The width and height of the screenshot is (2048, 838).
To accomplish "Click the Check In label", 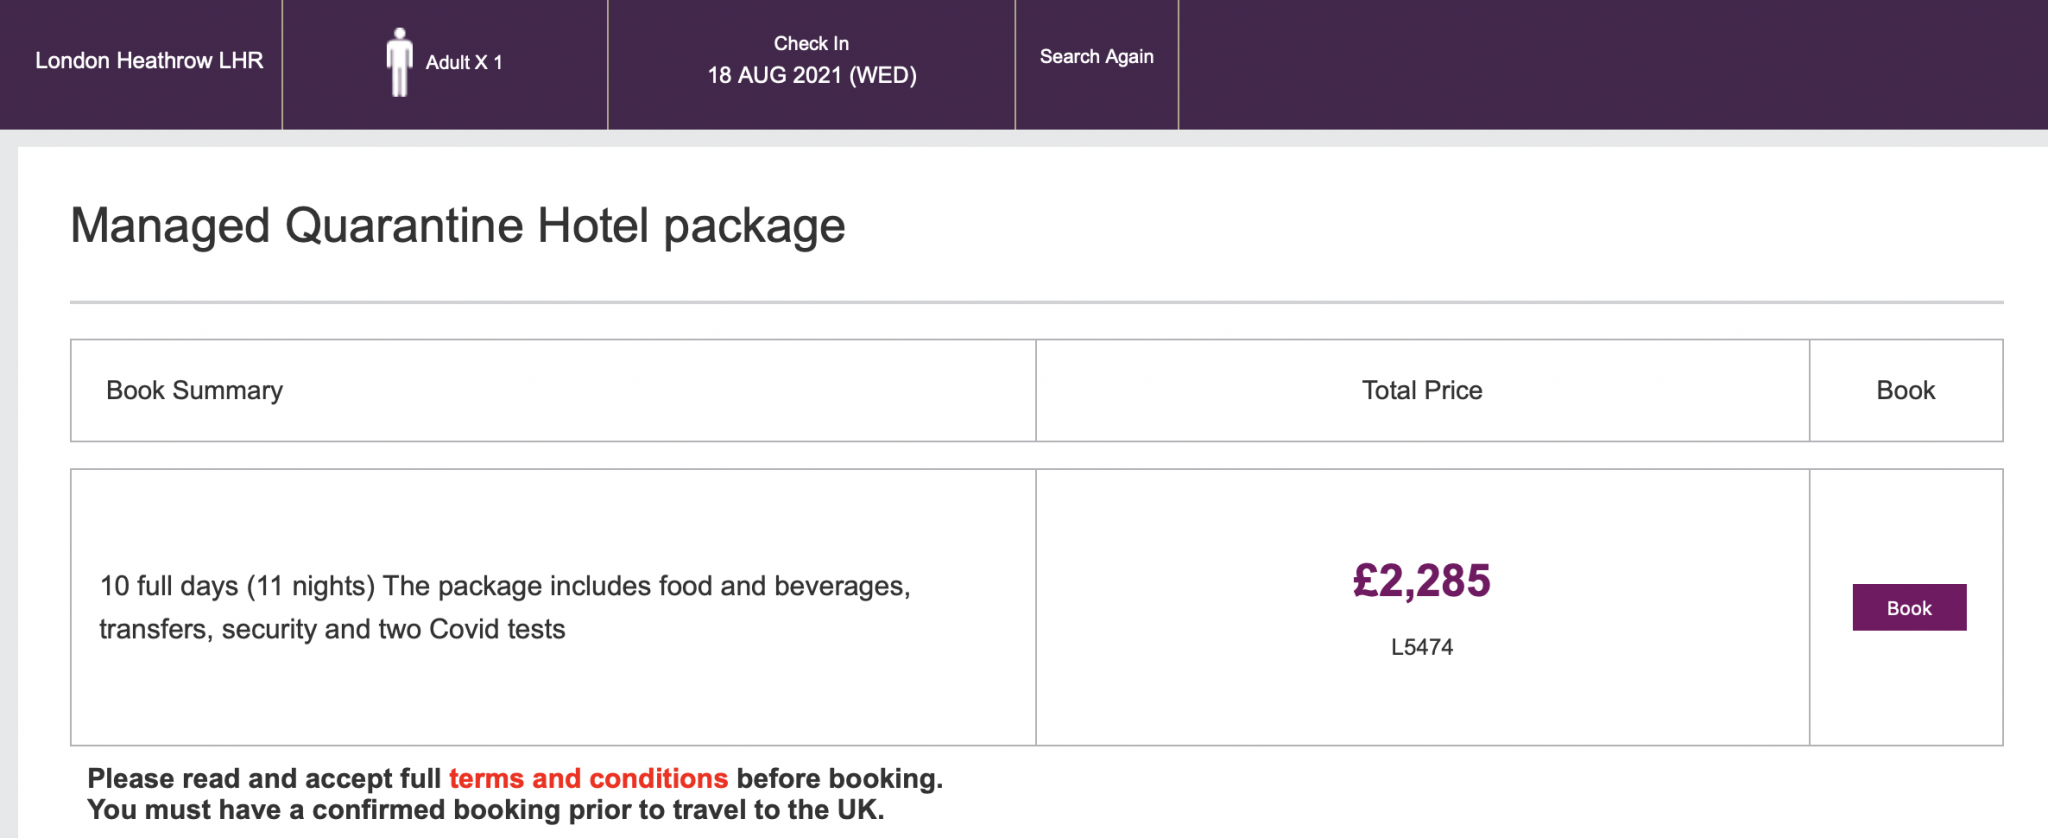I will click(x=811, y=43).
